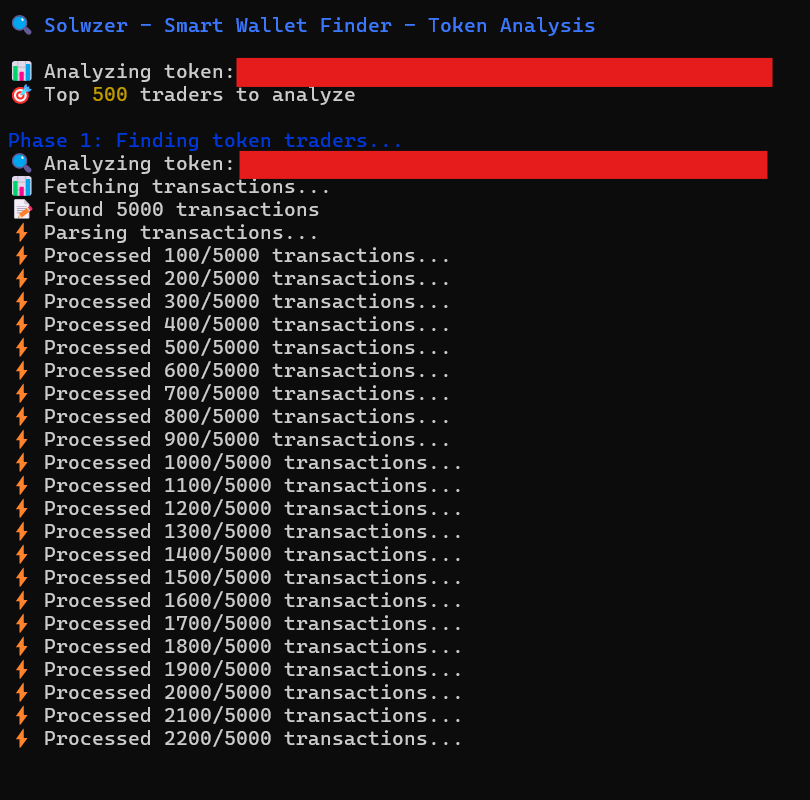810x800 pixels.
Task: Click the yellow 500 number in Top traders line
Action: [x=110, y=95]
